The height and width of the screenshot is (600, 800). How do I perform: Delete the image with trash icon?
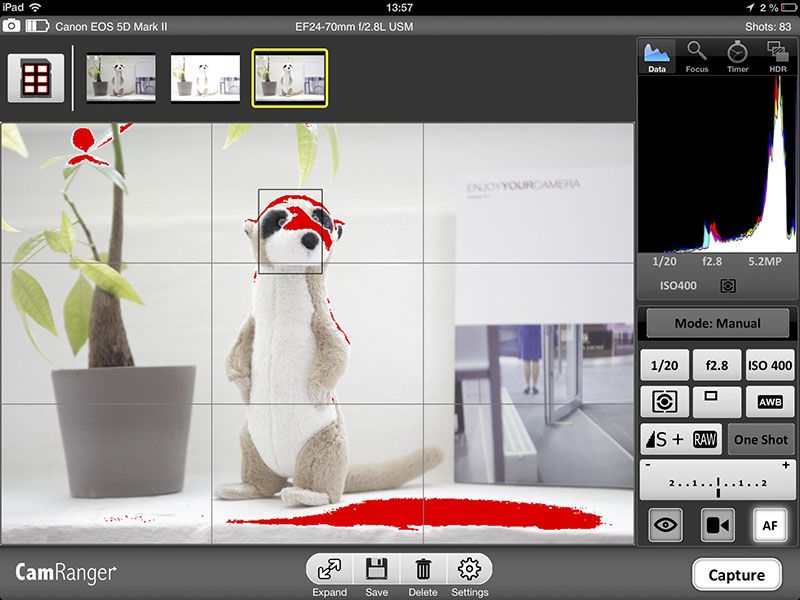[423, 571]
